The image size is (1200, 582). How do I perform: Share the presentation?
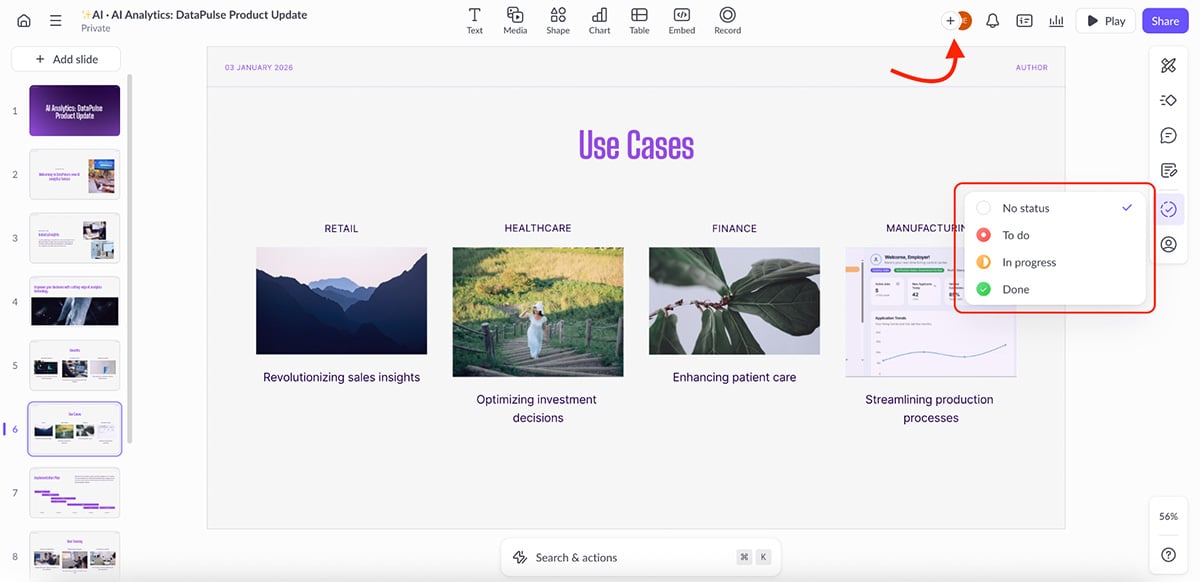point(1164,20)
